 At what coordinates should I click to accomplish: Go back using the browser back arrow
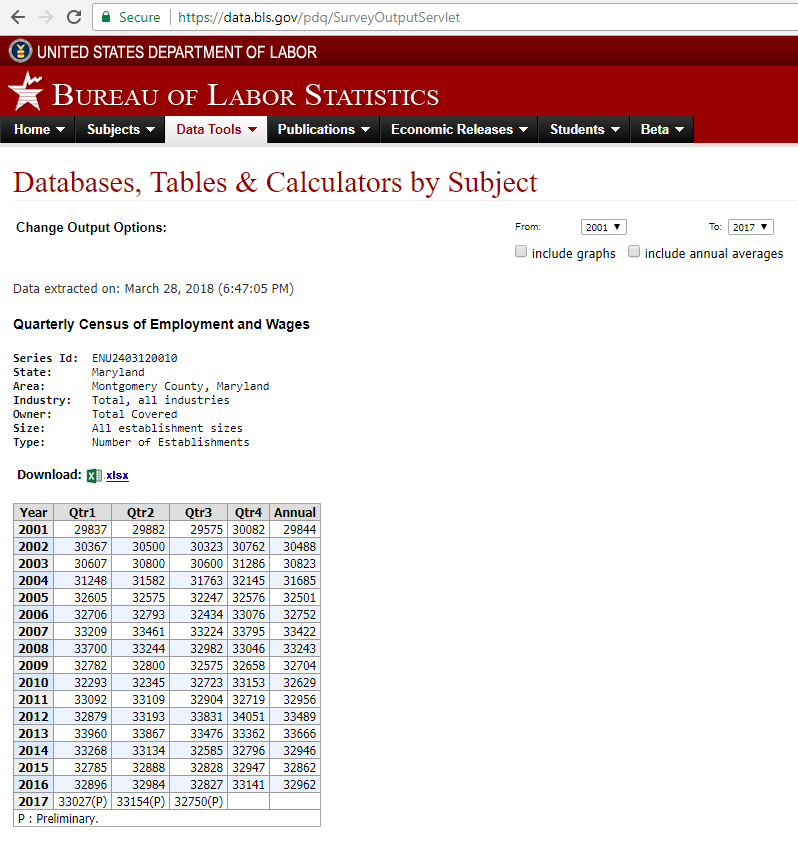tap(18, 17)
